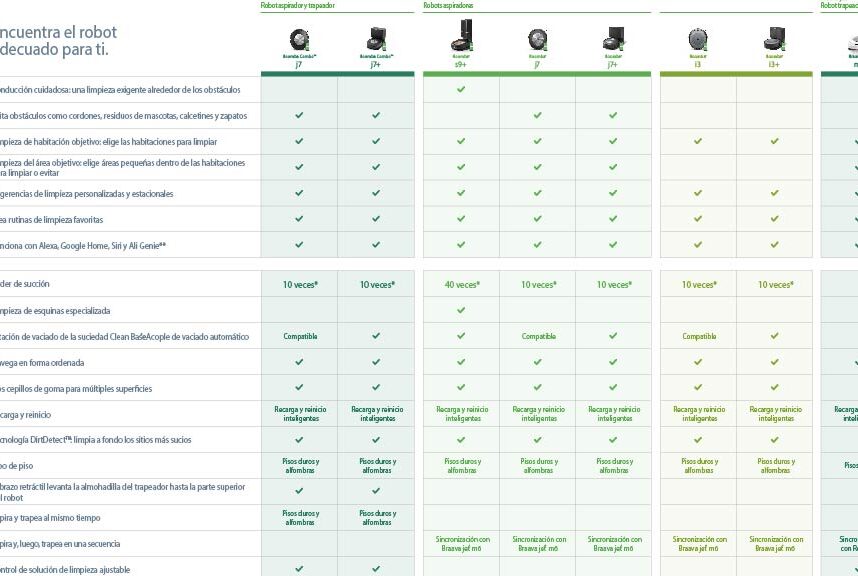Open the 'Robots aspiradoras' category heading
Viewport: 858px width, 576px height.
[x=448, y=5]
